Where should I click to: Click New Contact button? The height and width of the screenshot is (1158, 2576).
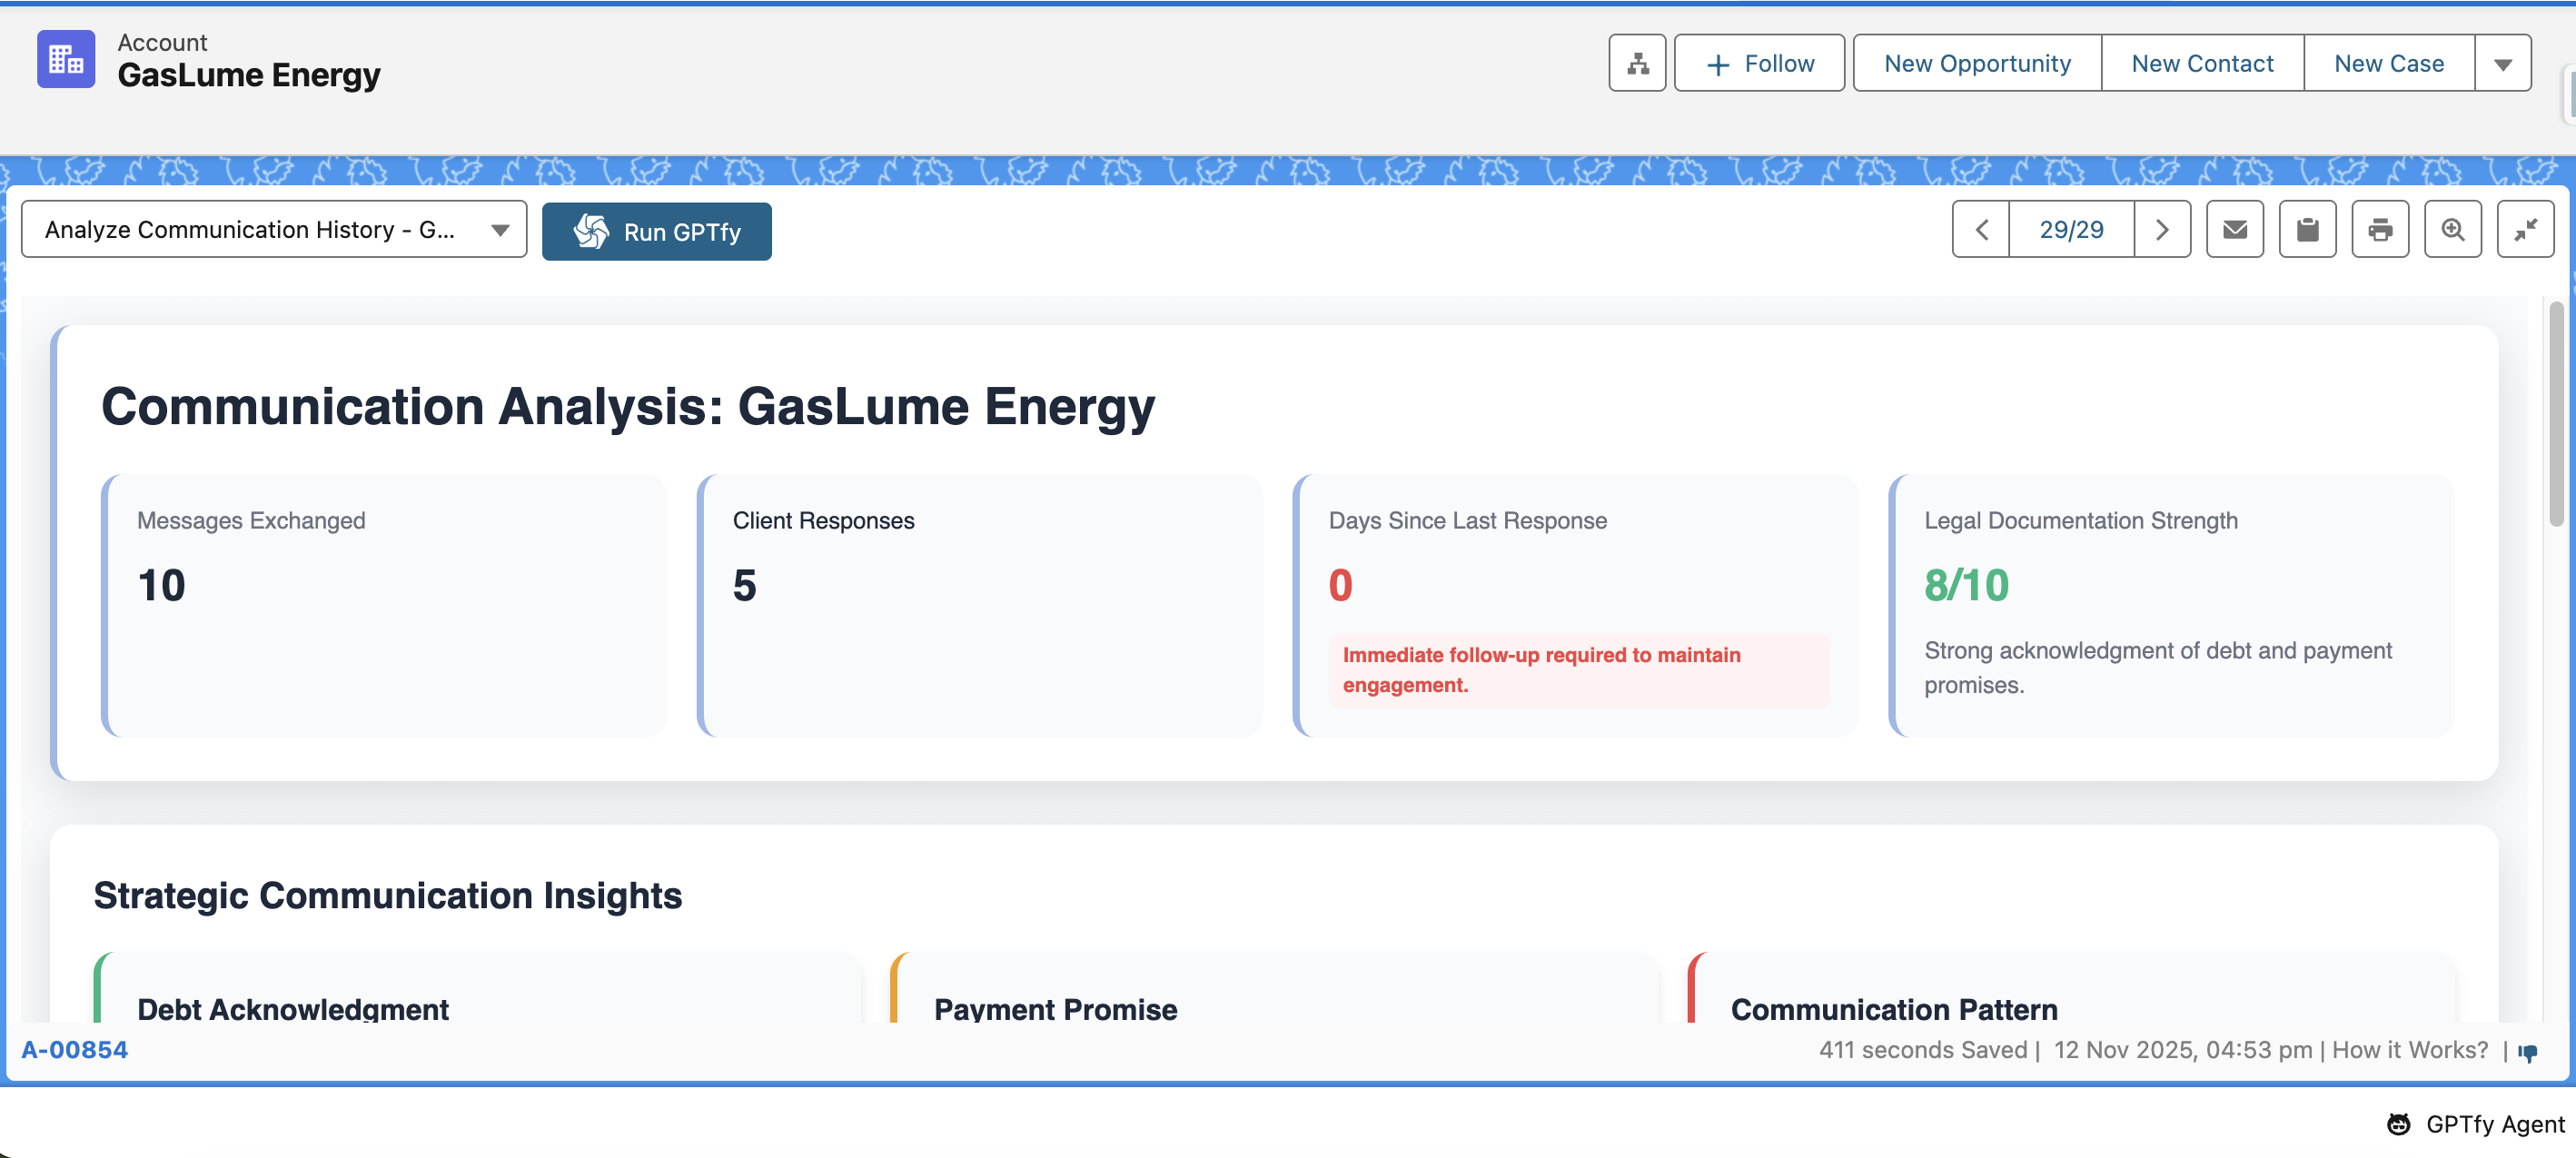(x=2202, y=64)
